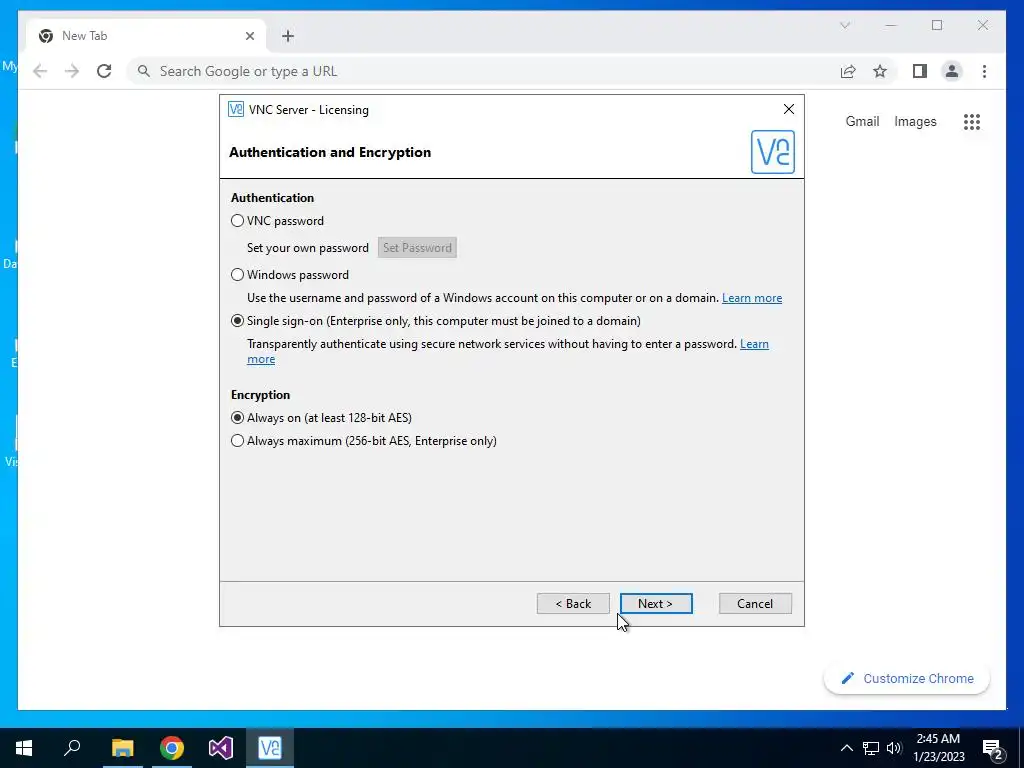Click the VNC icon in dialog title bar
The height and width of the screenshot is (768, 1024).
pos(236,109)
